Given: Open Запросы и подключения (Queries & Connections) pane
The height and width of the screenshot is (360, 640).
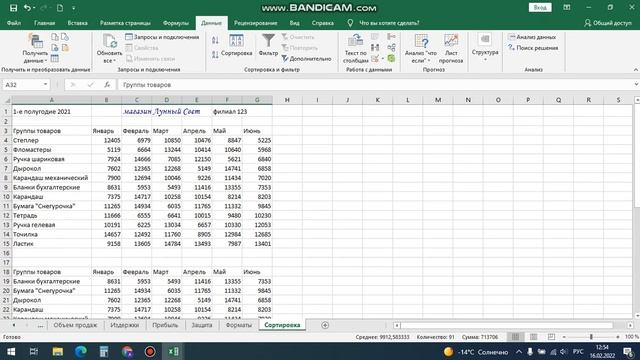Looking at the screenshot, I should (x=162, y=37).
